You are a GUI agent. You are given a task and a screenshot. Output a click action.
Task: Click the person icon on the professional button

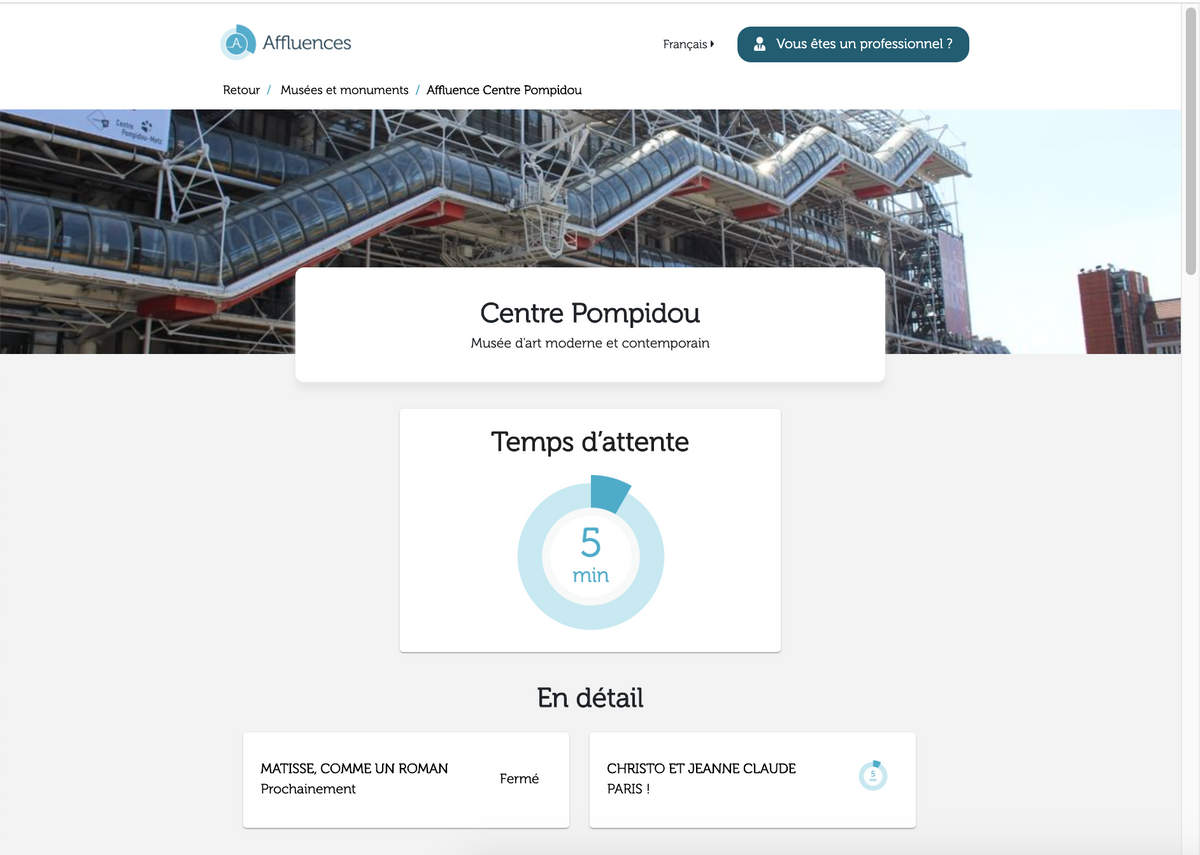click(760, 44)
